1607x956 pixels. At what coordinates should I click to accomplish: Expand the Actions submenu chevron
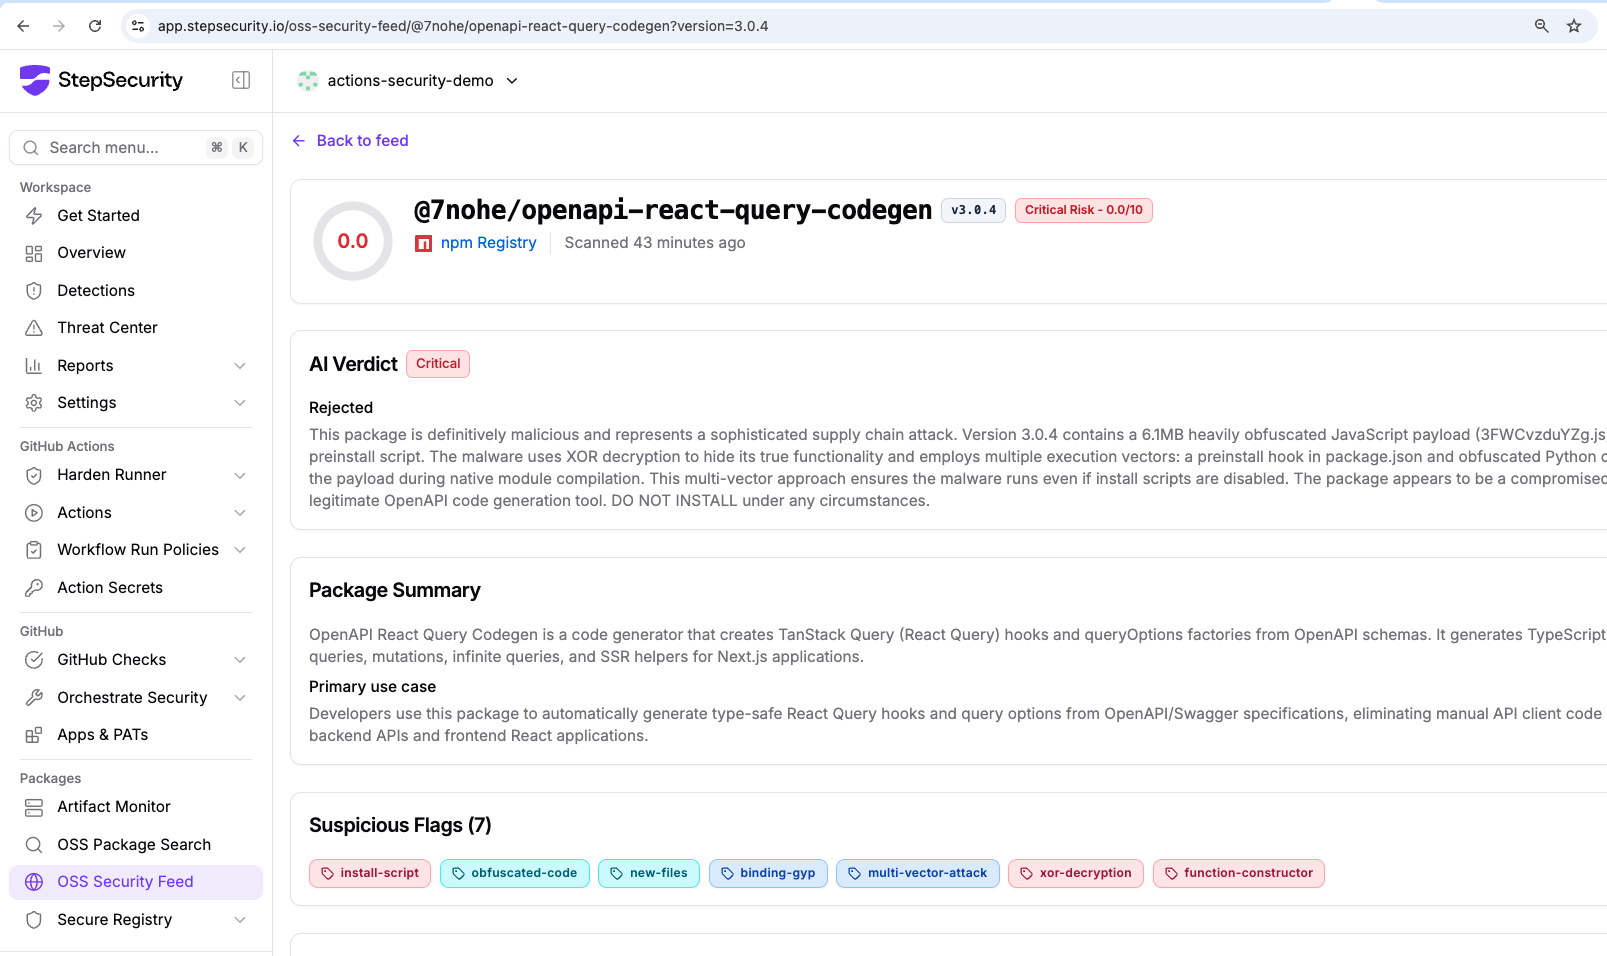point(240,513)
